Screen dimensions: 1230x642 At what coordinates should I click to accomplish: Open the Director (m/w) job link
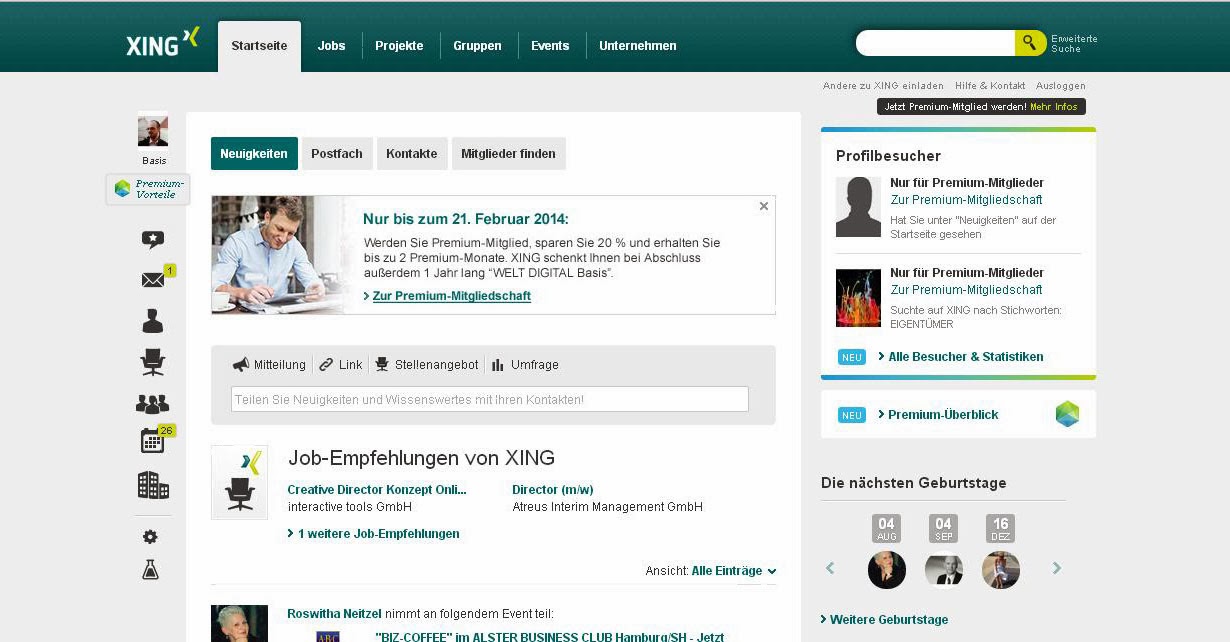tap(553, 490)
